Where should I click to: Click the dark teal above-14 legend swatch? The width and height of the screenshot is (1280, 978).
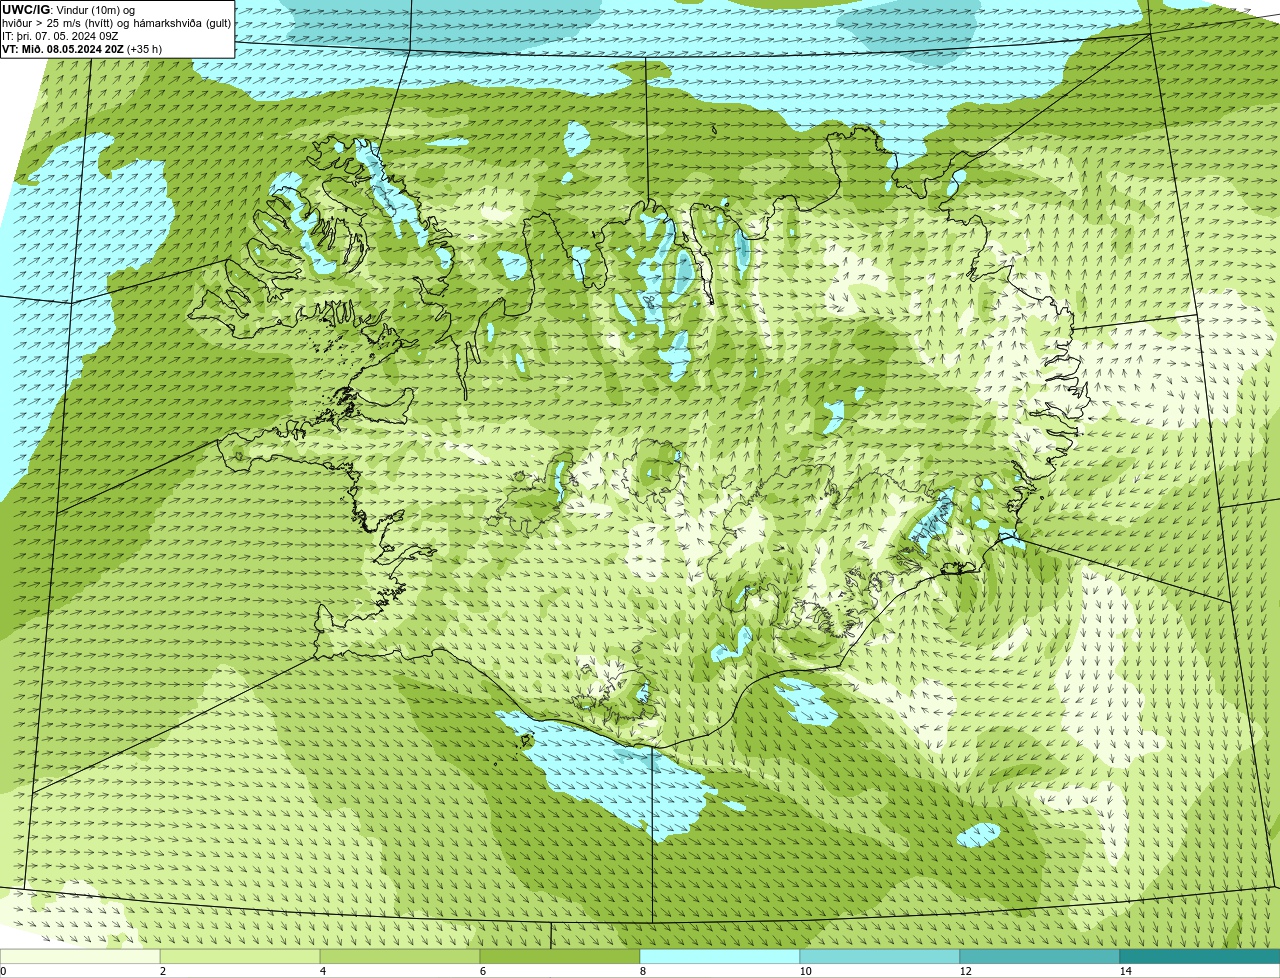1200,956
